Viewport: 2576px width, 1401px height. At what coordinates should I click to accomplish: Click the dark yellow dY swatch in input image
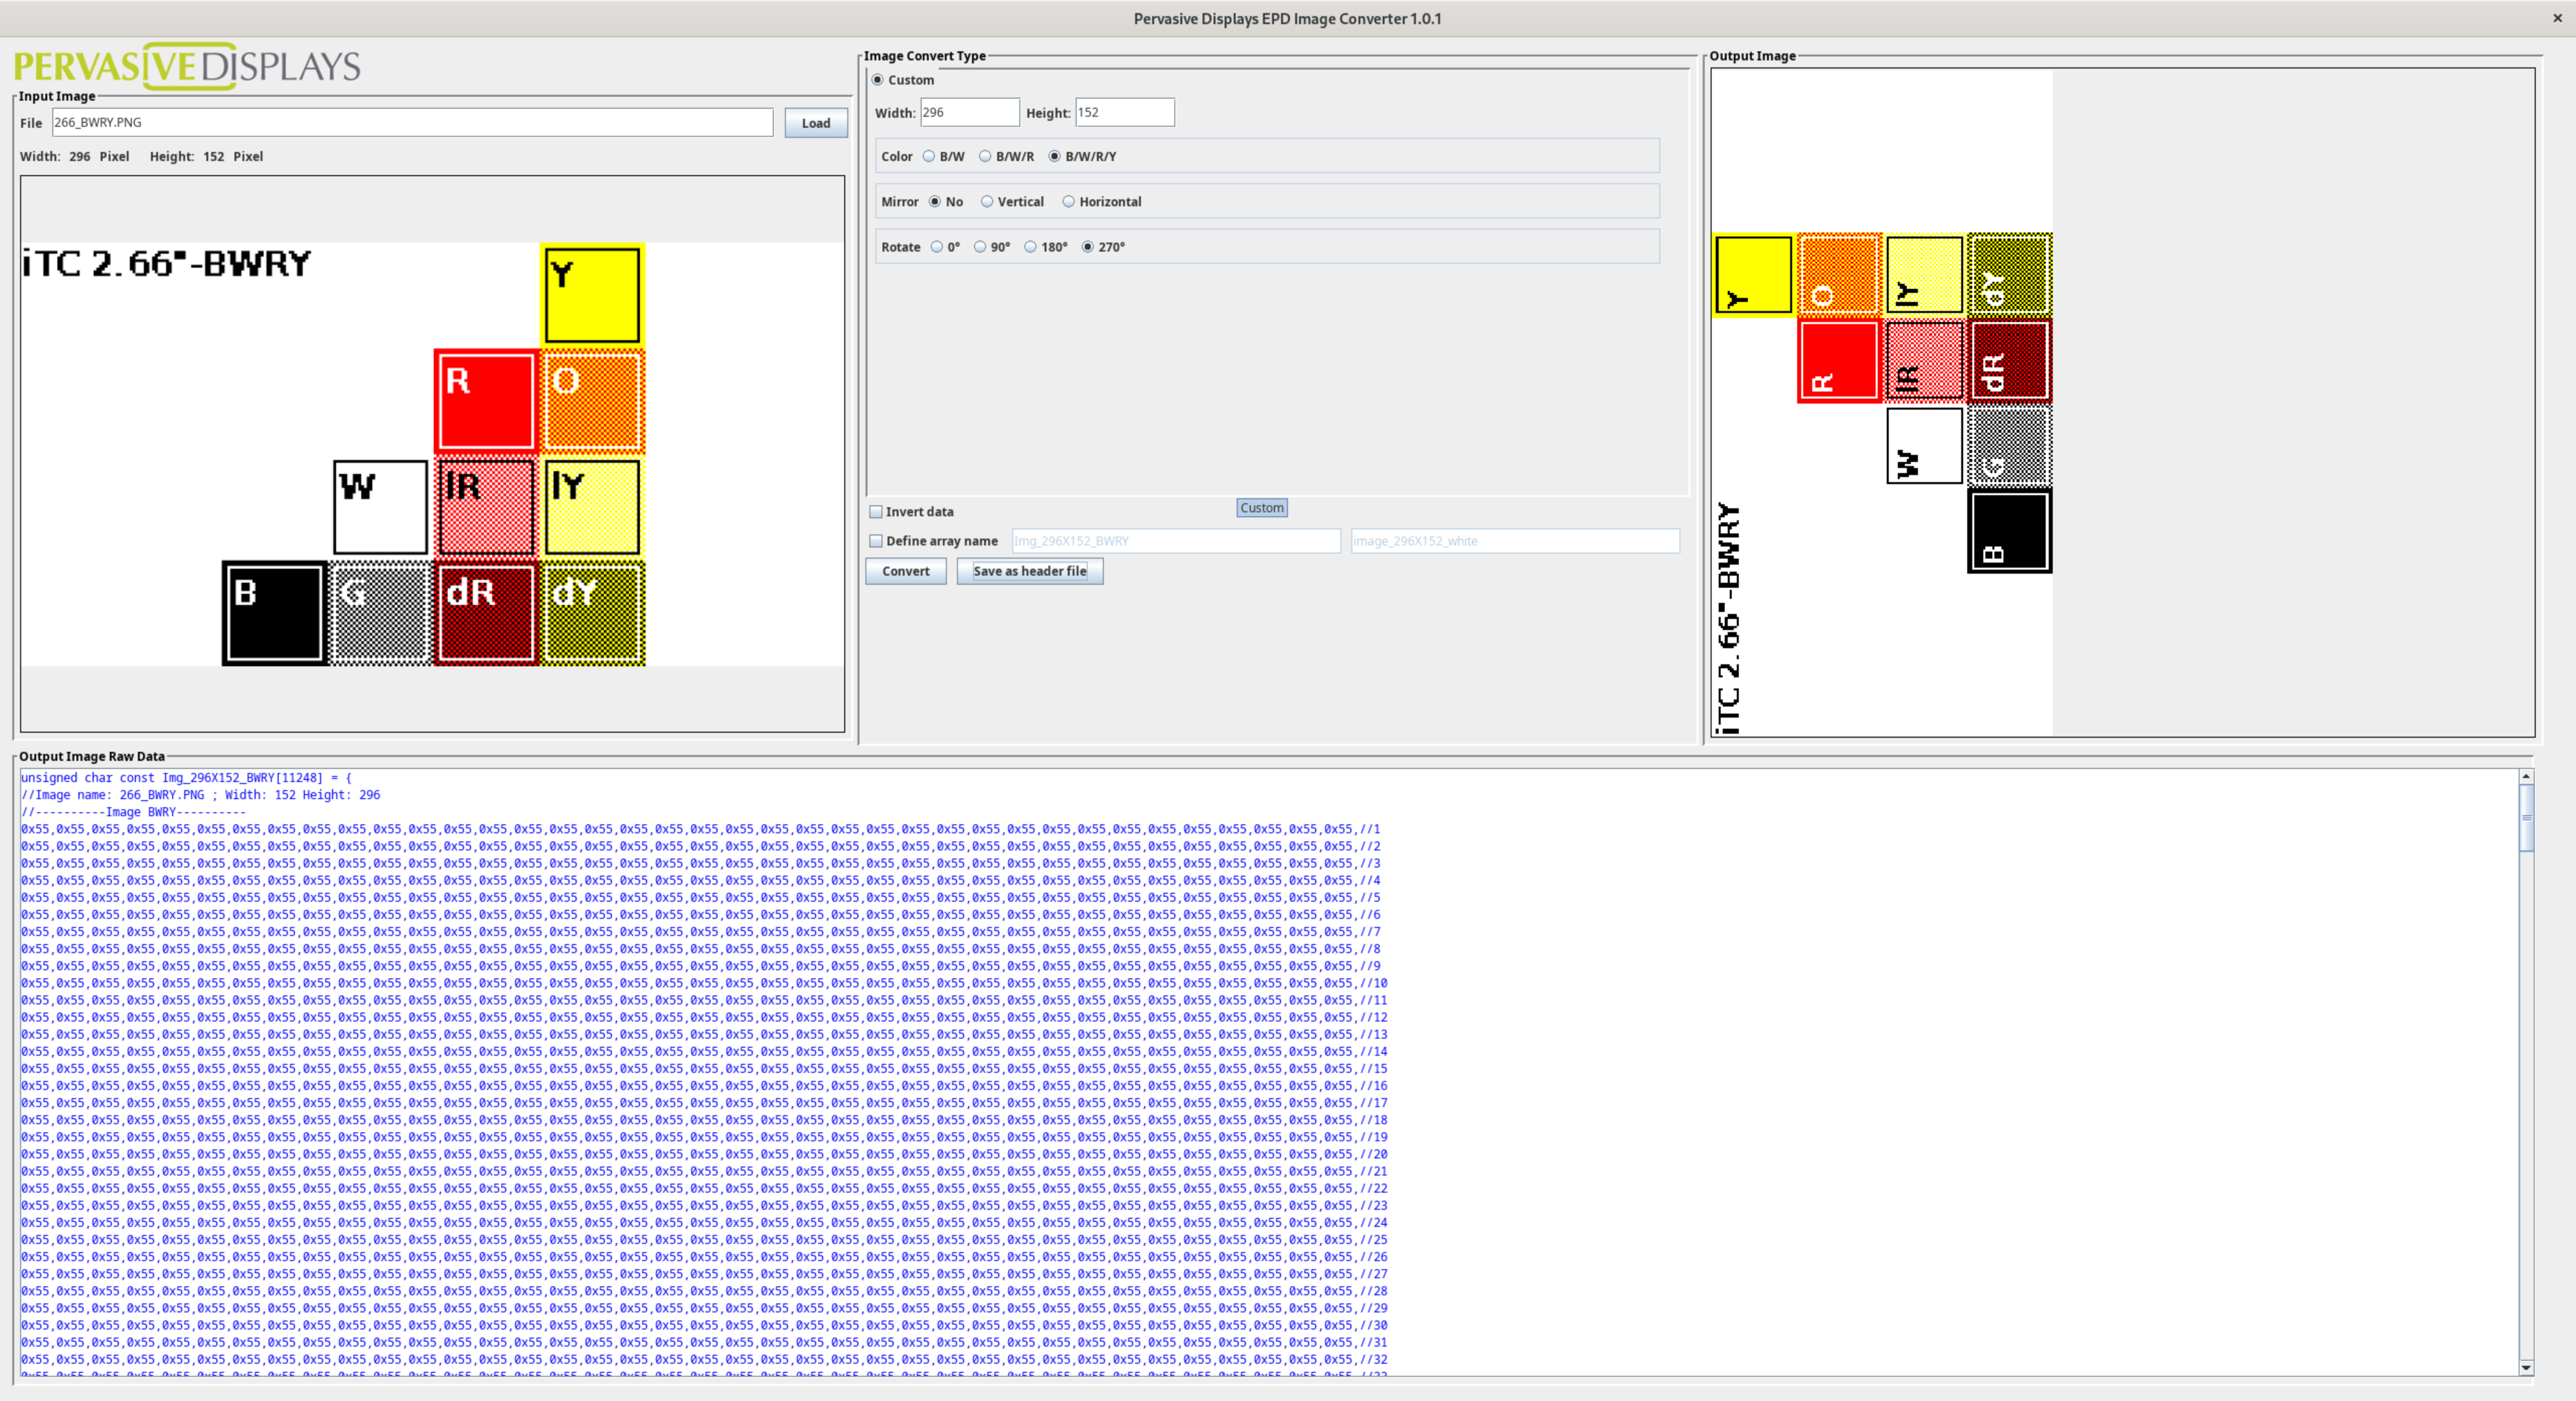592,613
